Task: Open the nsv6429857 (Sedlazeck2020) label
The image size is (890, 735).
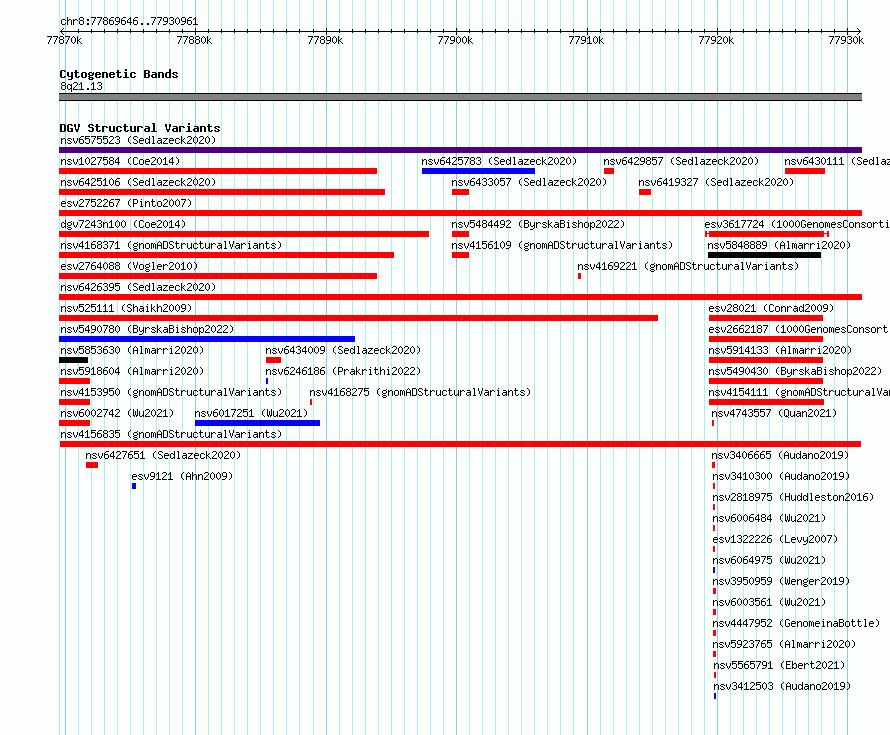Action: tap(681, 161)
